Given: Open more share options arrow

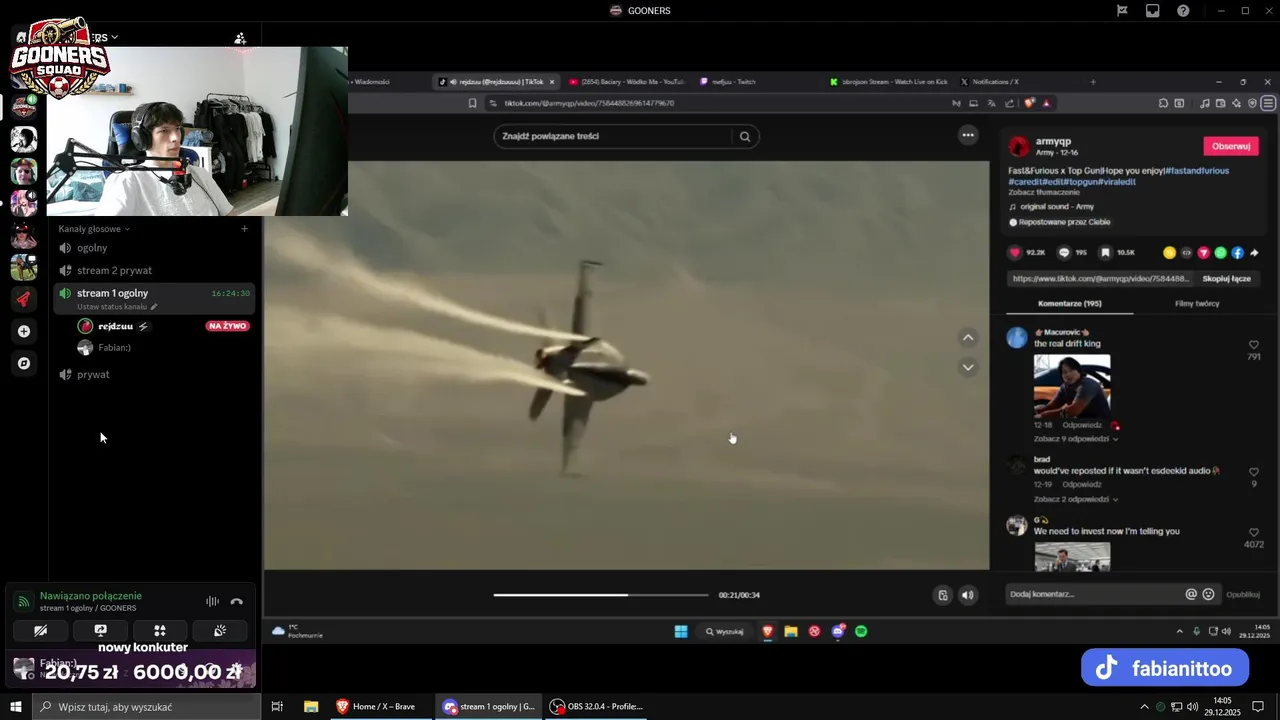Looking at the screenshot, I should click(x=1254, y=253).
